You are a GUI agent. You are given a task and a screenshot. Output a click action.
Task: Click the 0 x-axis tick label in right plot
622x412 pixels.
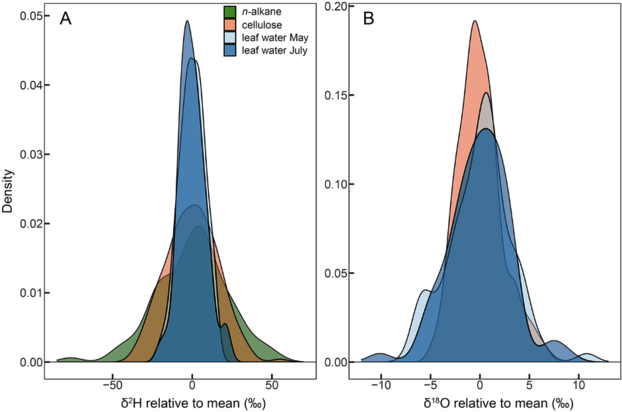point(480,384)
